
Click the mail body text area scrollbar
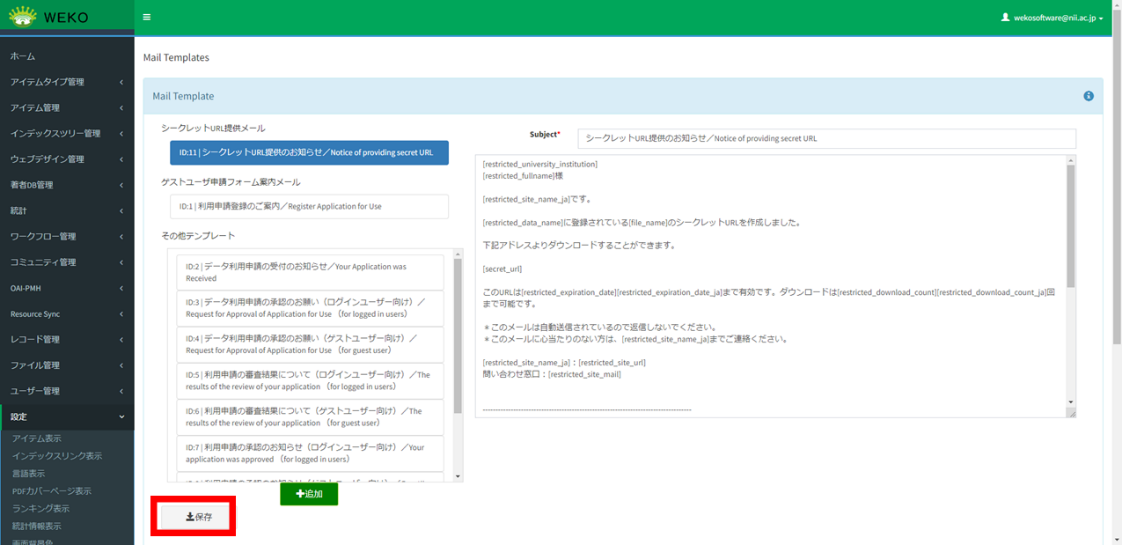(x=1070, y=225)
